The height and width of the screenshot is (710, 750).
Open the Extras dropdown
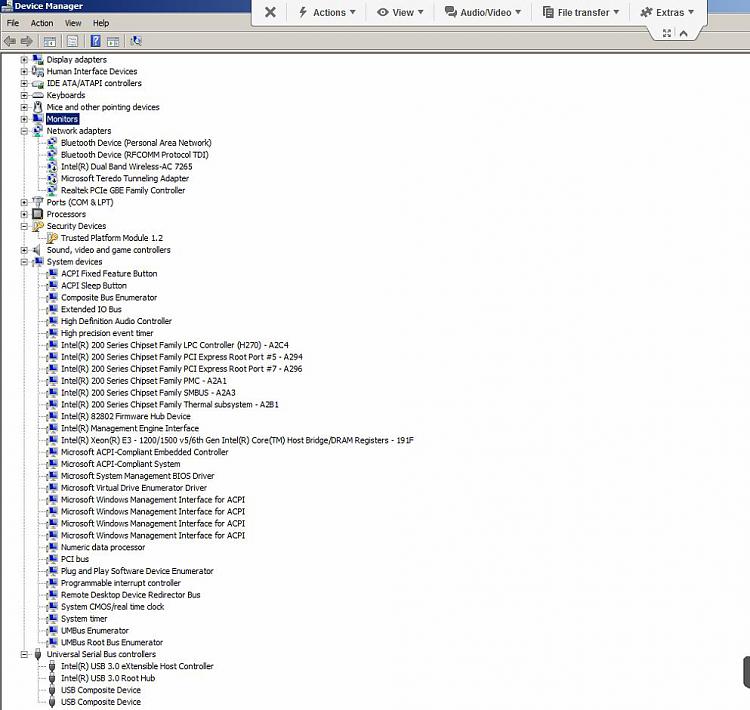pos(667,12)
